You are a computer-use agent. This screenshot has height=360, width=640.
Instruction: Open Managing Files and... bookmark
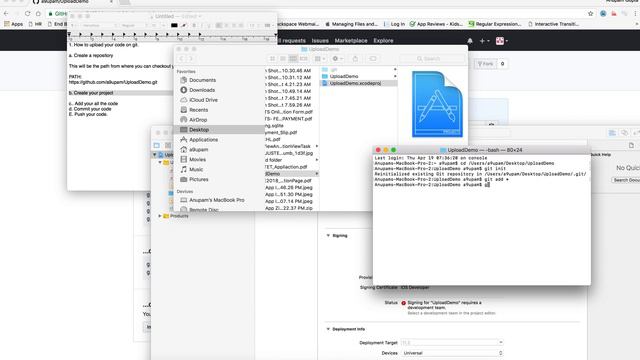[351, 24]
